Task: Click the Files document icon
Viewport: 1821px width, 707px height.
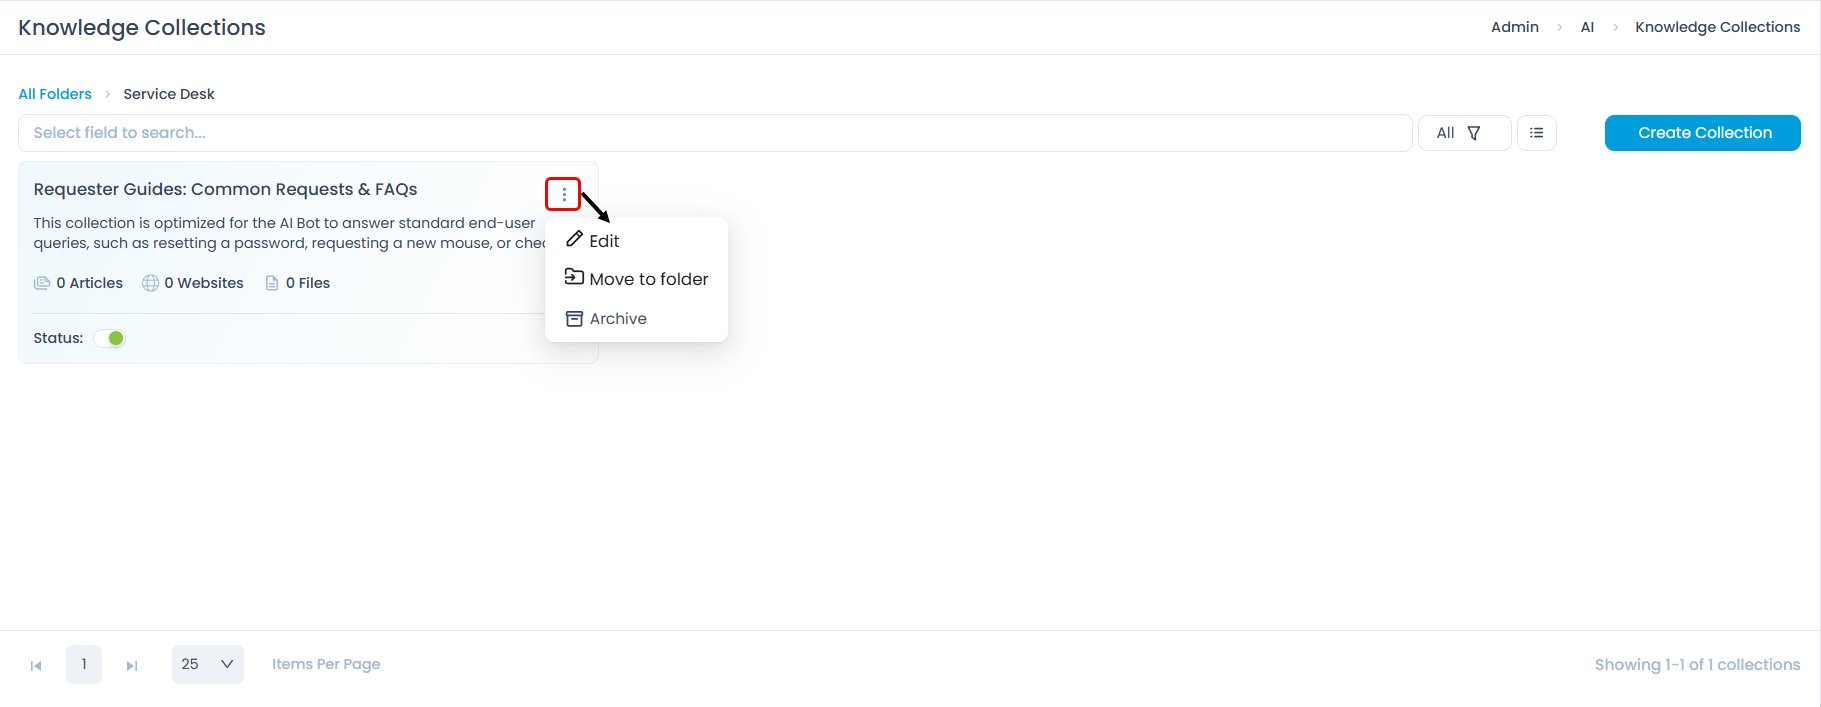Action: 272,283
